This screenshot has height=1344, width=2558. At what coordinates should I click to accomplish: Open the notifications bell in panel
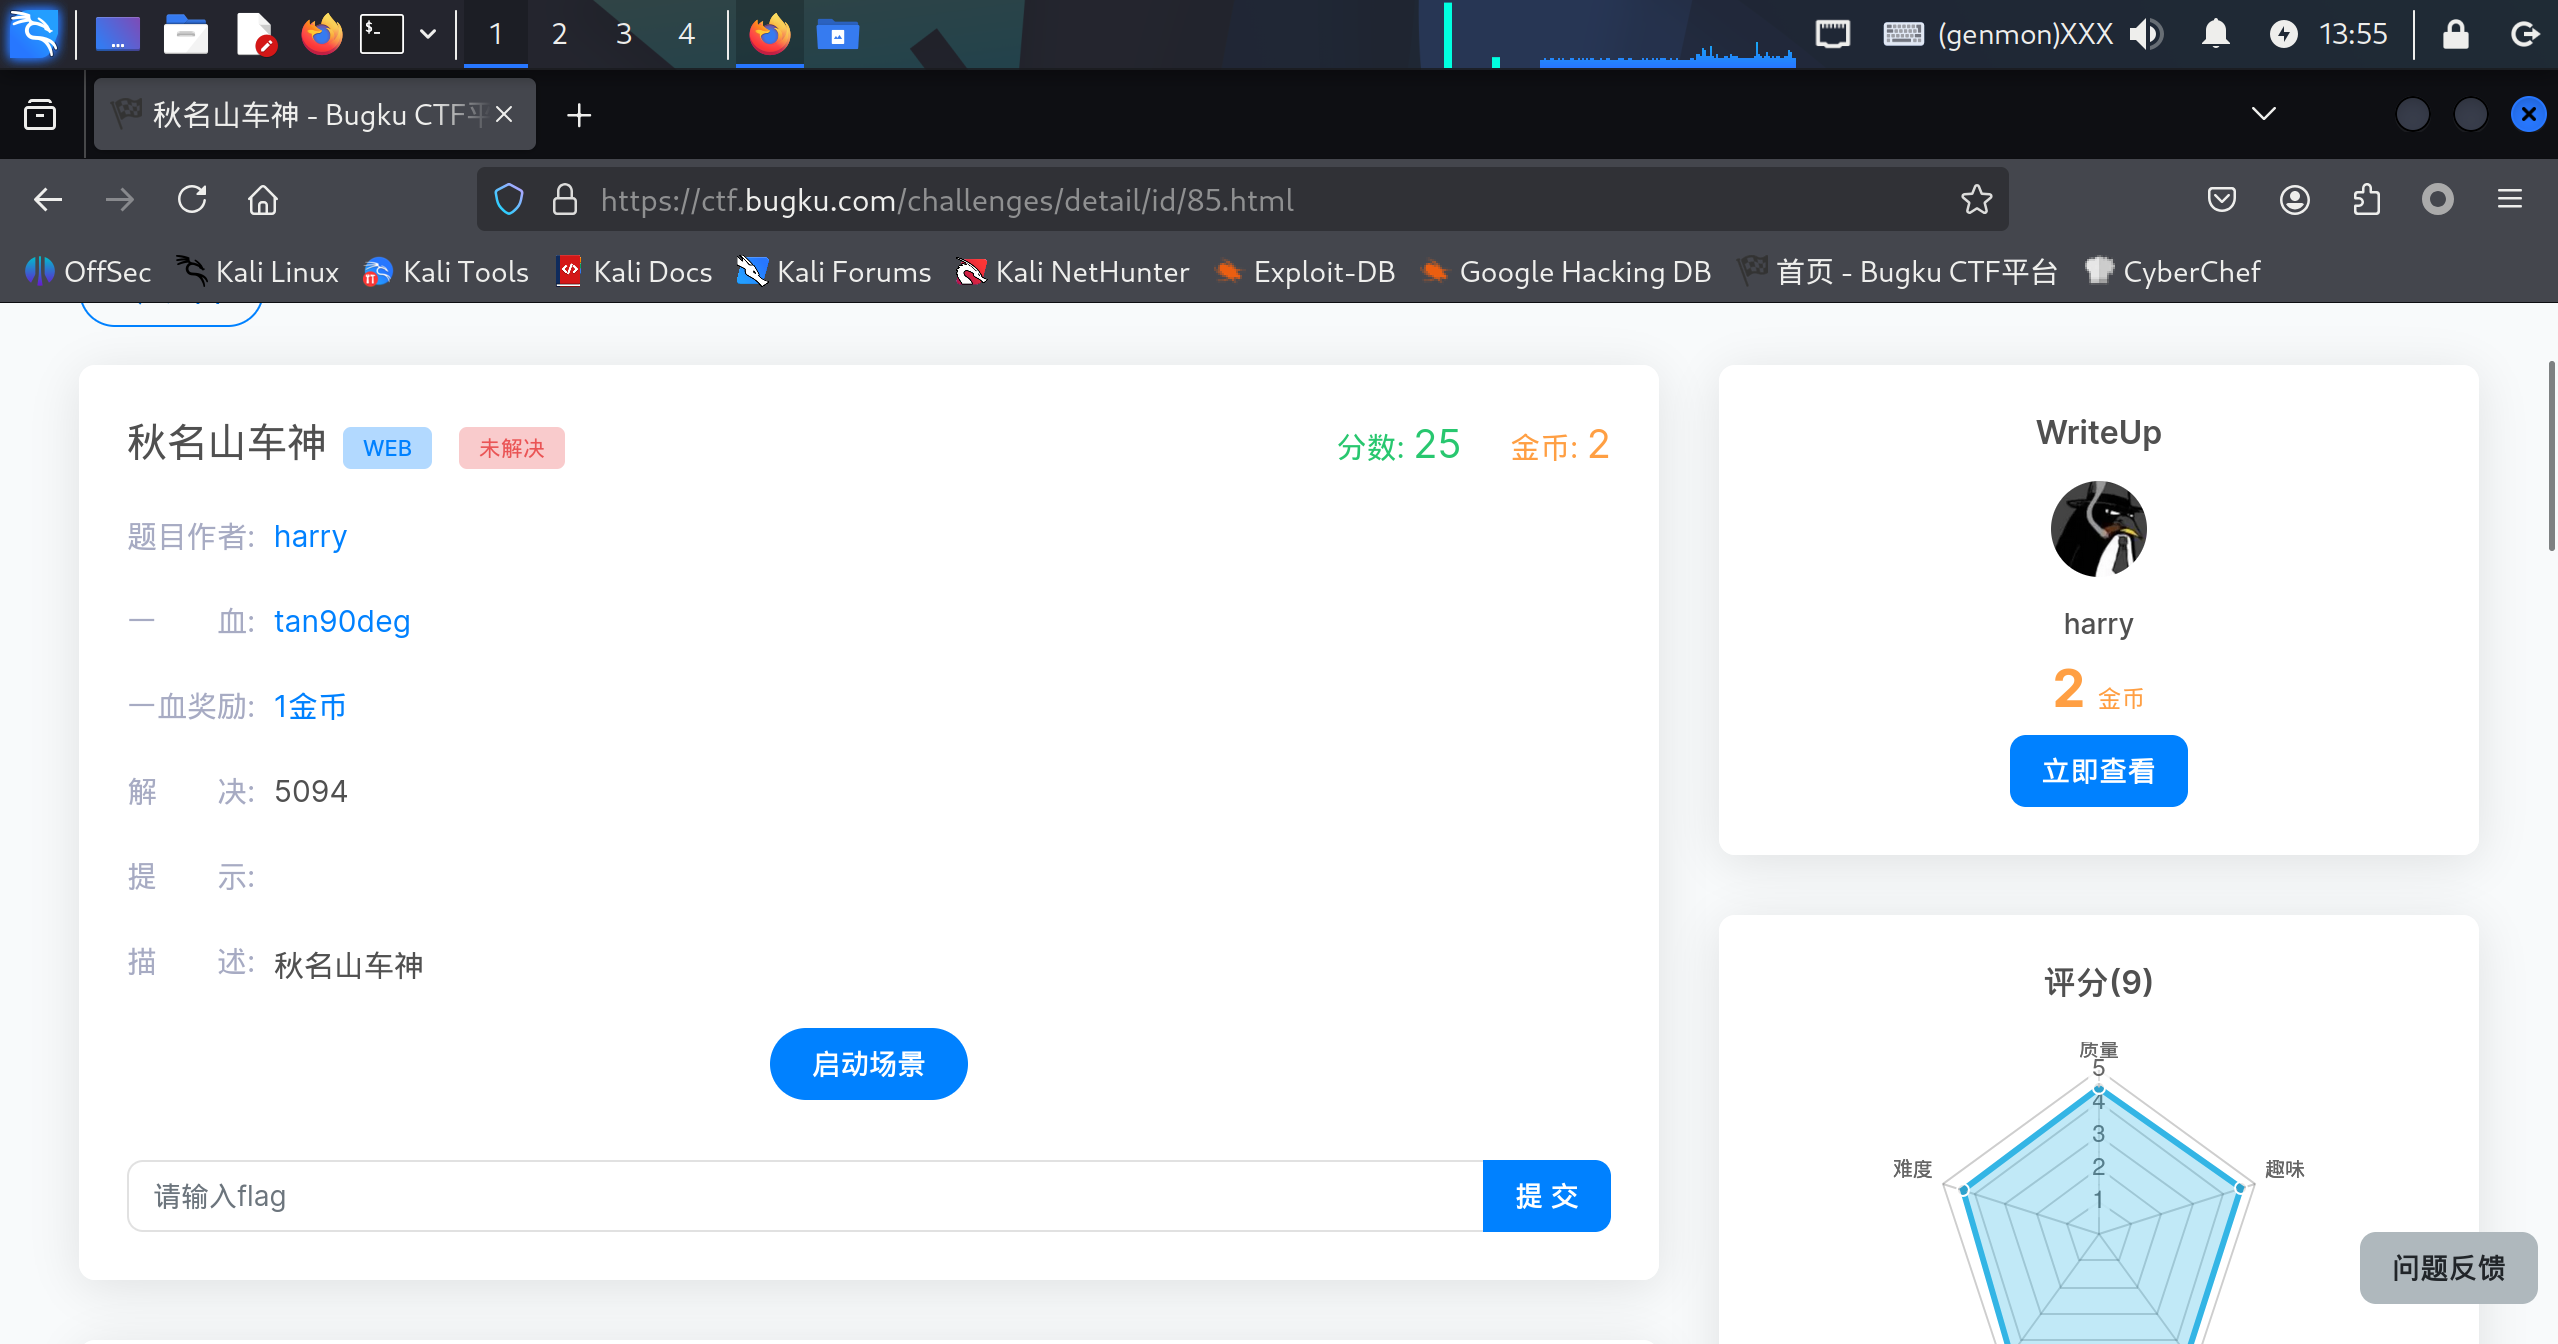pos(2215,34)
